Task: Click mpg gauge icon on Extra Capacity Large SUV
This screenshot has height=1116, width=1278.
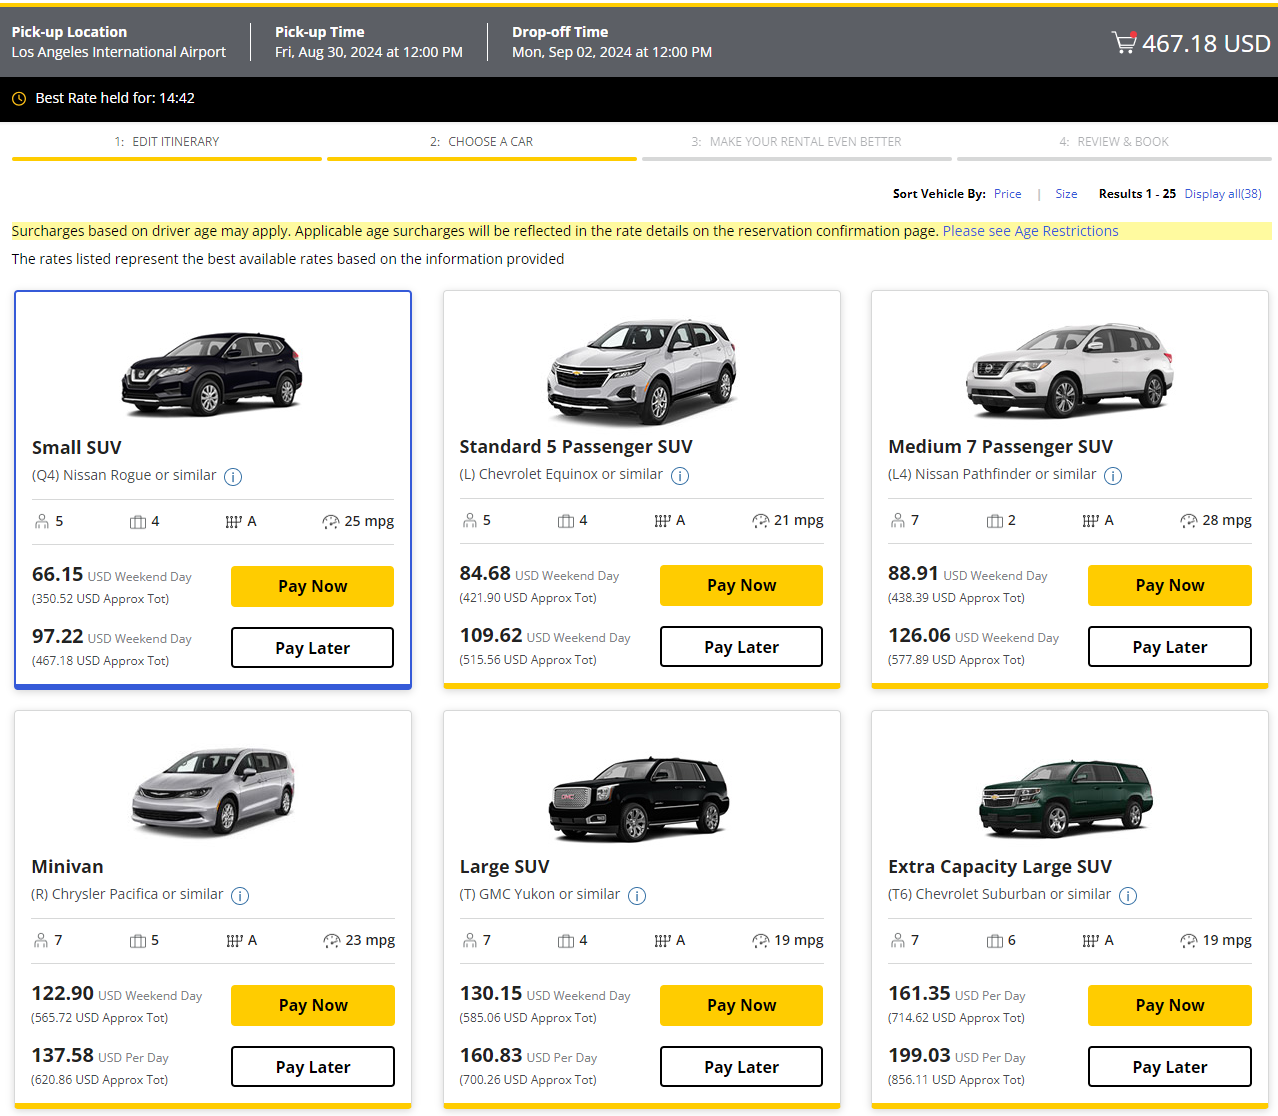Action: click(1189, 941)
